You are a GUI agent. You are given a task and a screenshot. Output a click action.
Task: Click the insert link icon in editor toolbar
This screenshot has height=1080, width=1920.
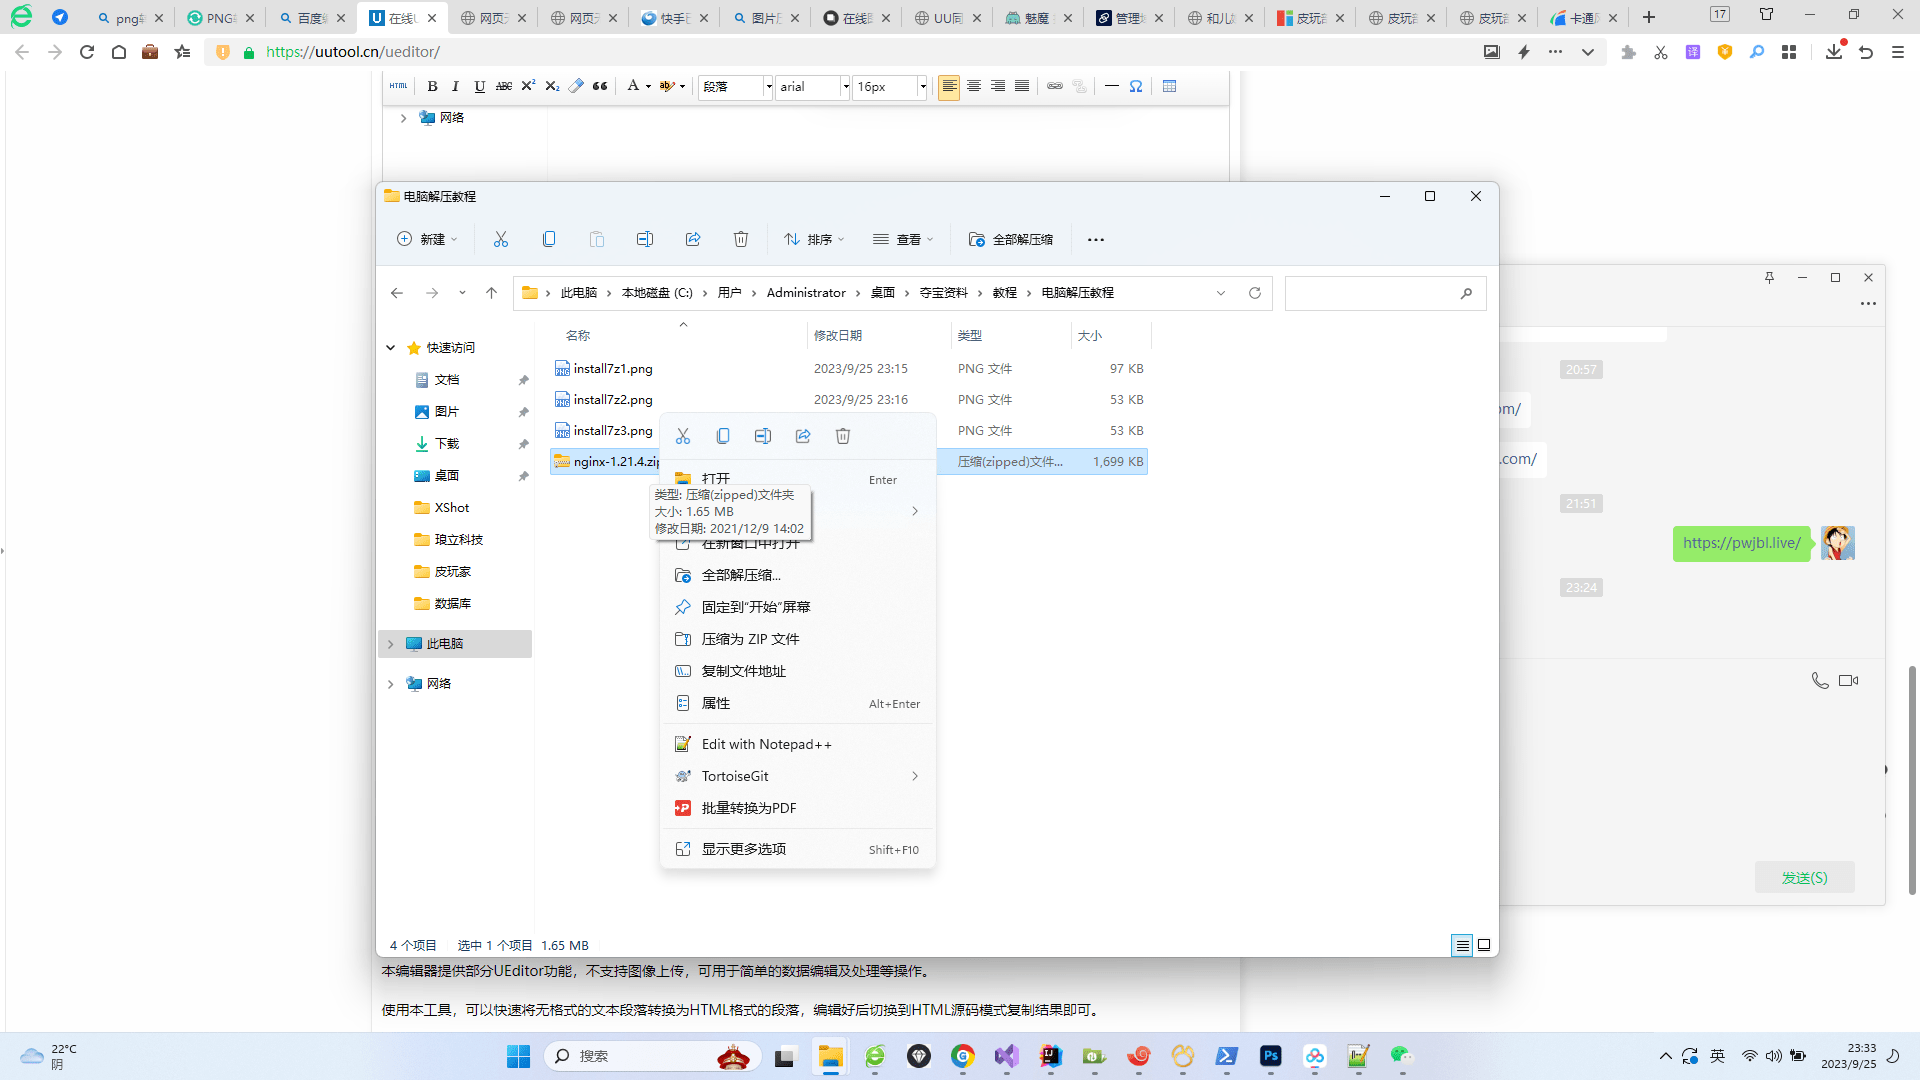click(1055, 87)
